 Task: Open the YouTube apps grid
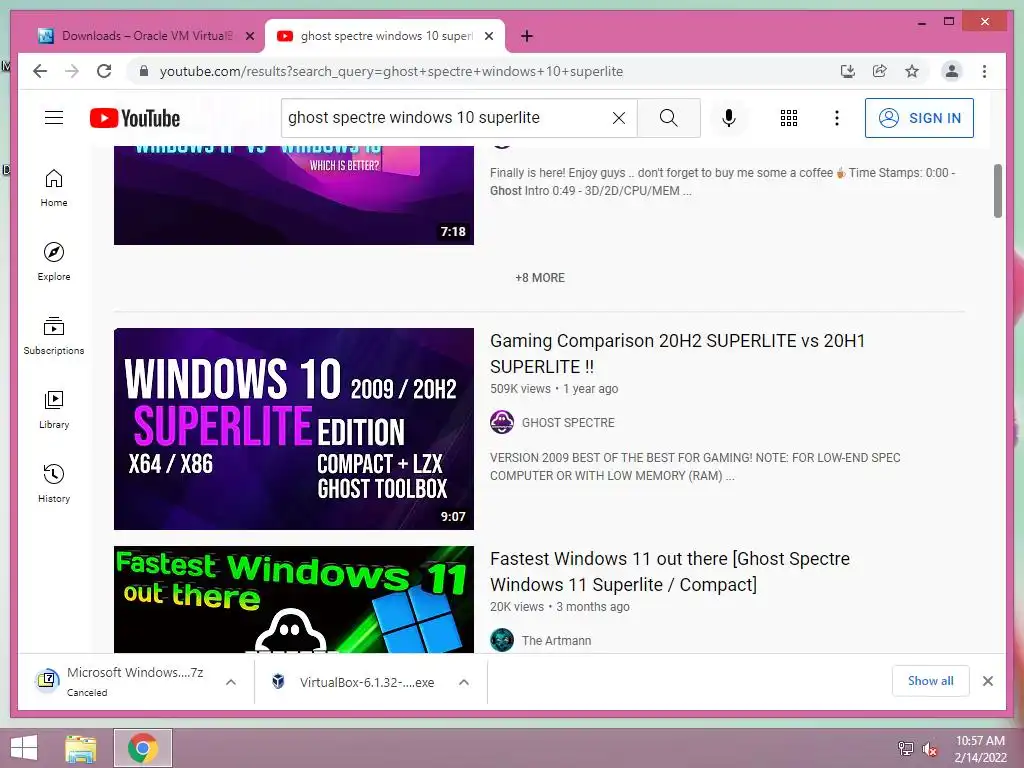click(788, 118)
